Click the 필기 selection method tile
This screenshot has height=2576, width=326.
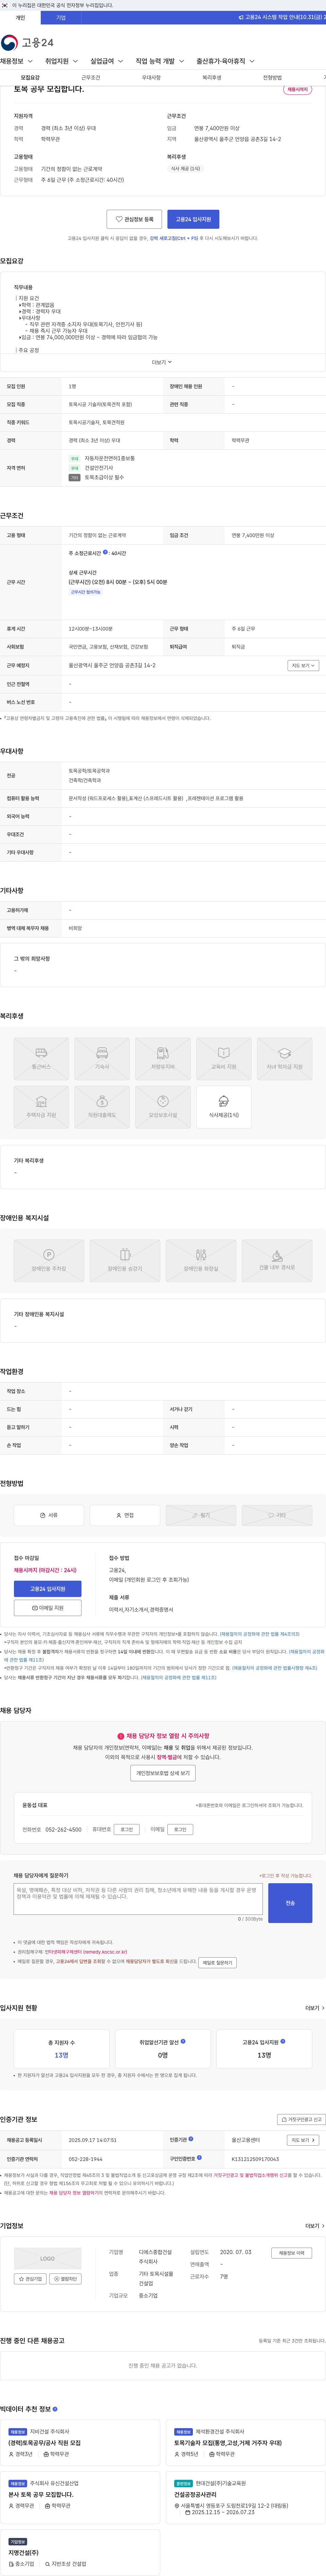click(201, 1515)
